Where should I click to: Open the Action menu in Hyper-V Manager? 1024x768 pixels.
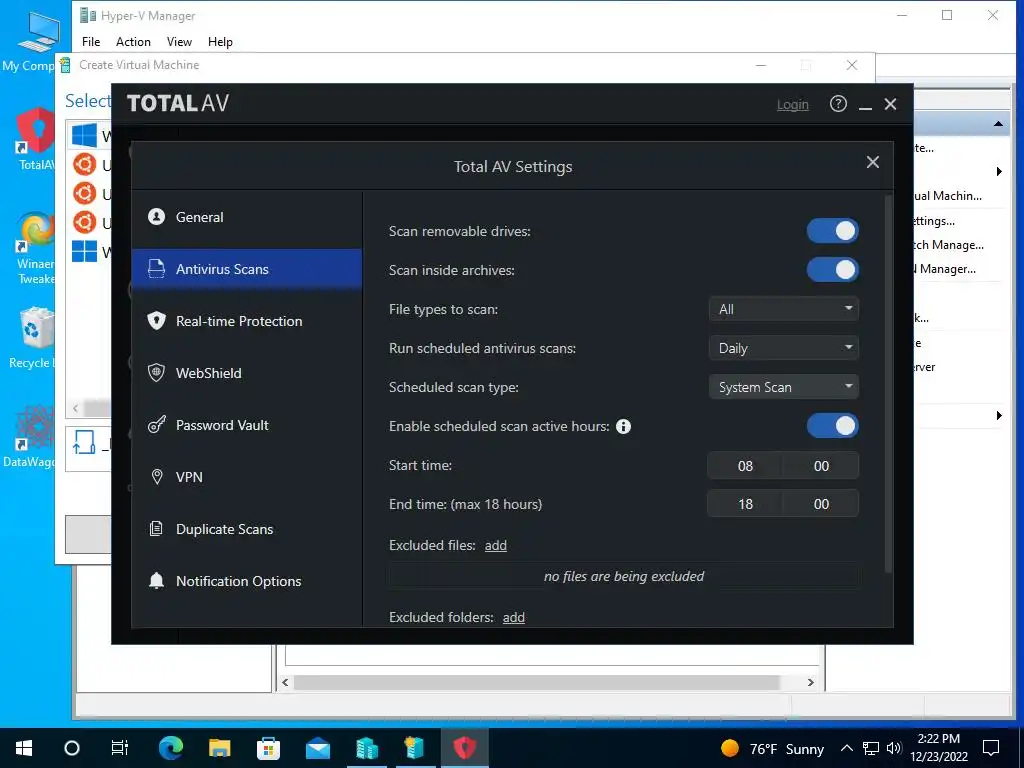(x=133, y=42)
